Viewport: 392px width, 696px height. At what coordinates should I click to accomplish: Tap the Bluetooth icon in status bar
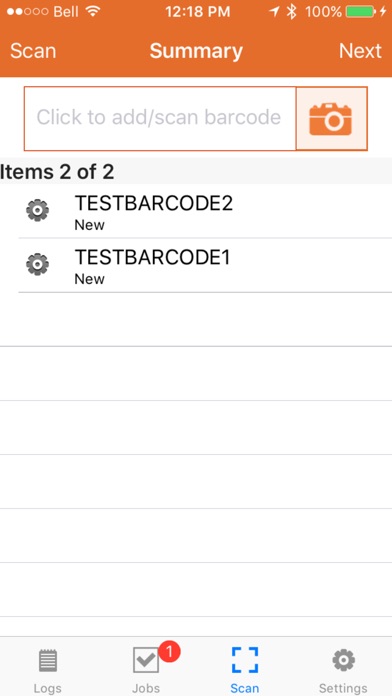click(291, 12)
